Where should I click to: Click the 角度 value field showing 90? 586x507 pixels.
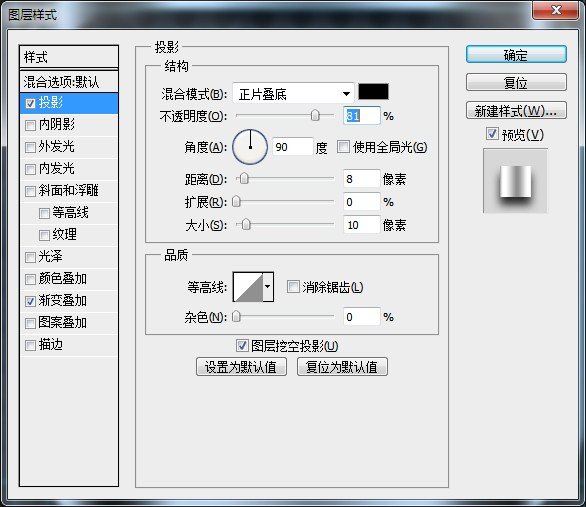click(293, 147)
